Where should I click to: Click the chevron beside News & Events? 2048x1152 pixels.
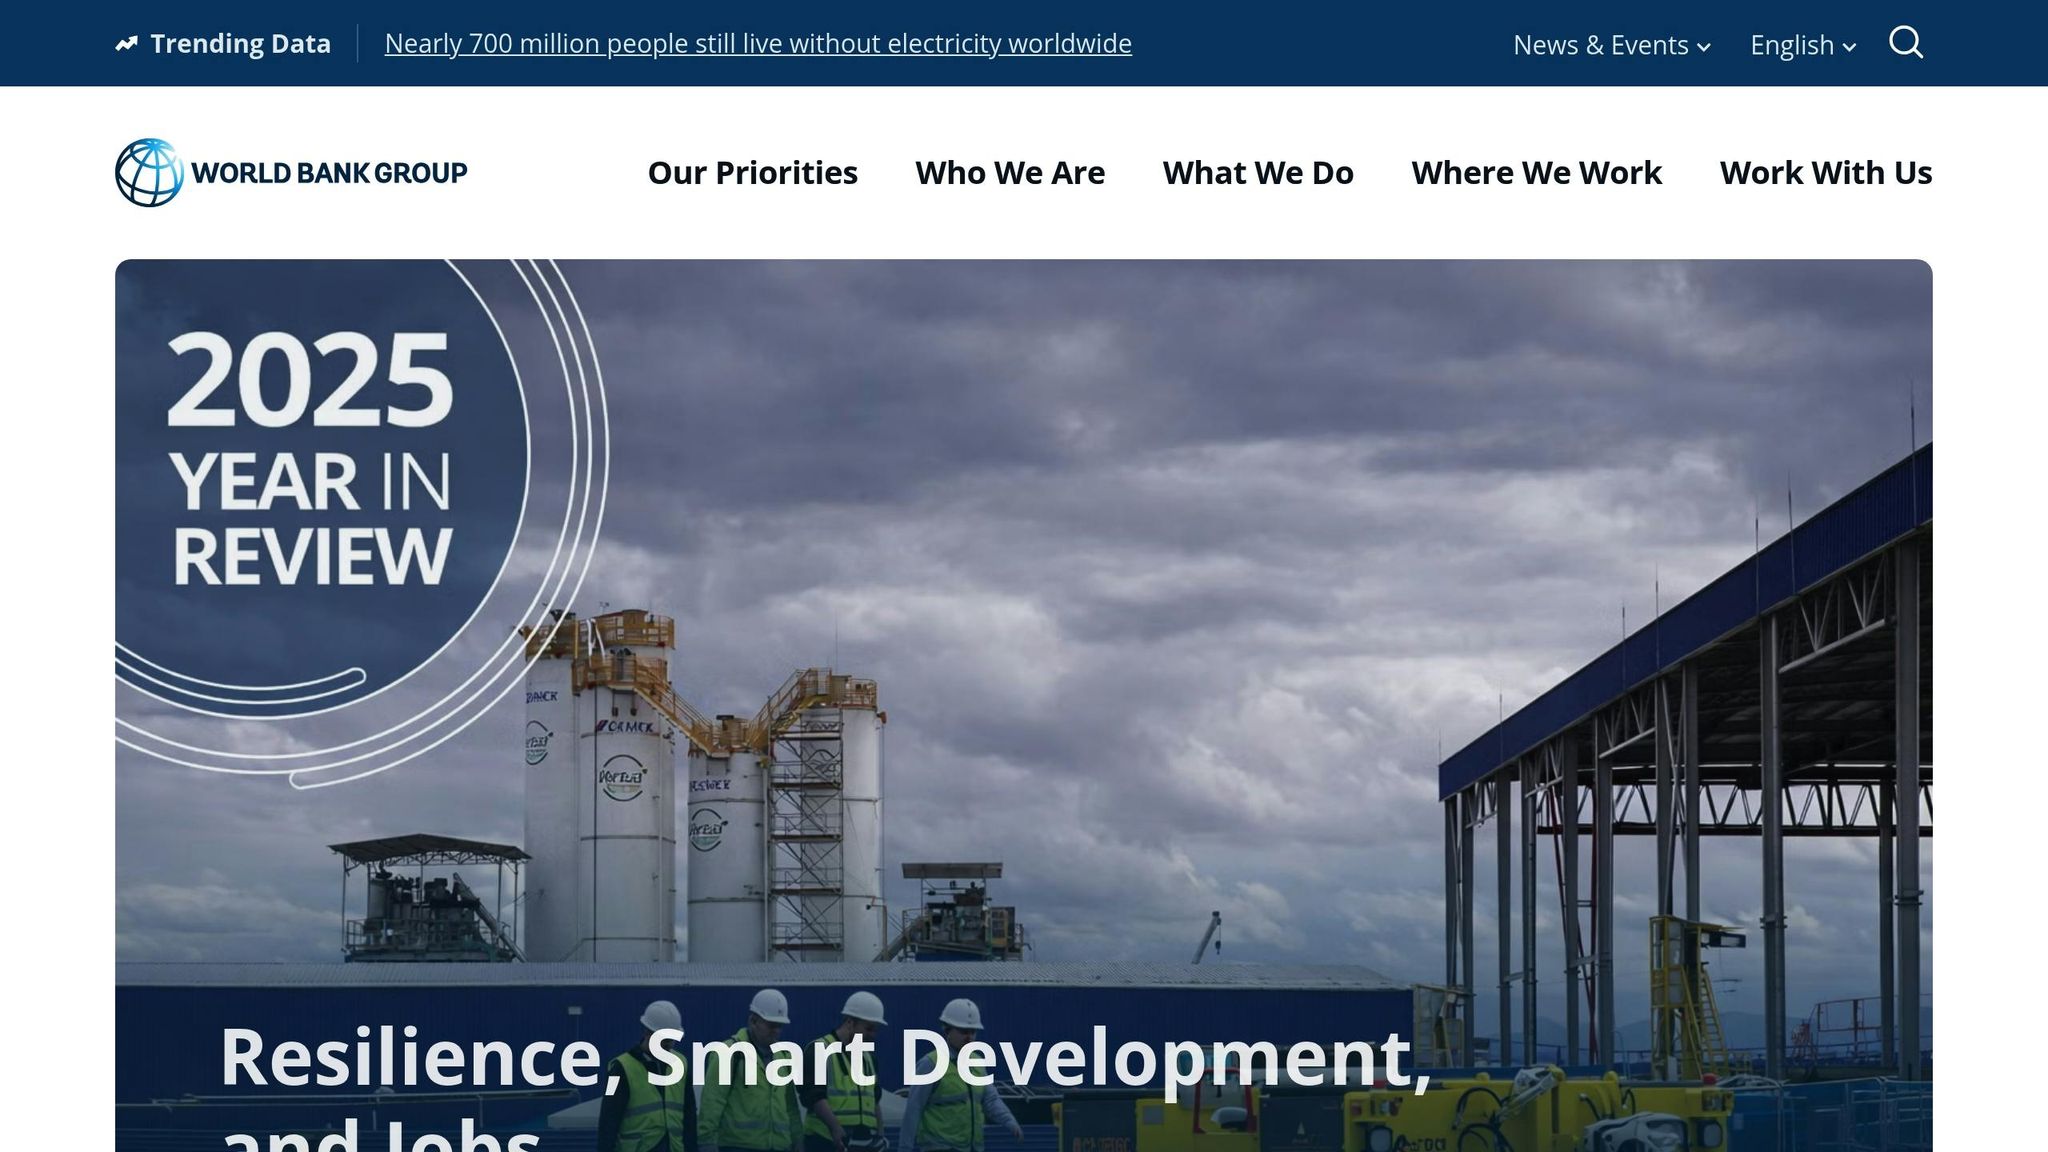coord(1704,47)
